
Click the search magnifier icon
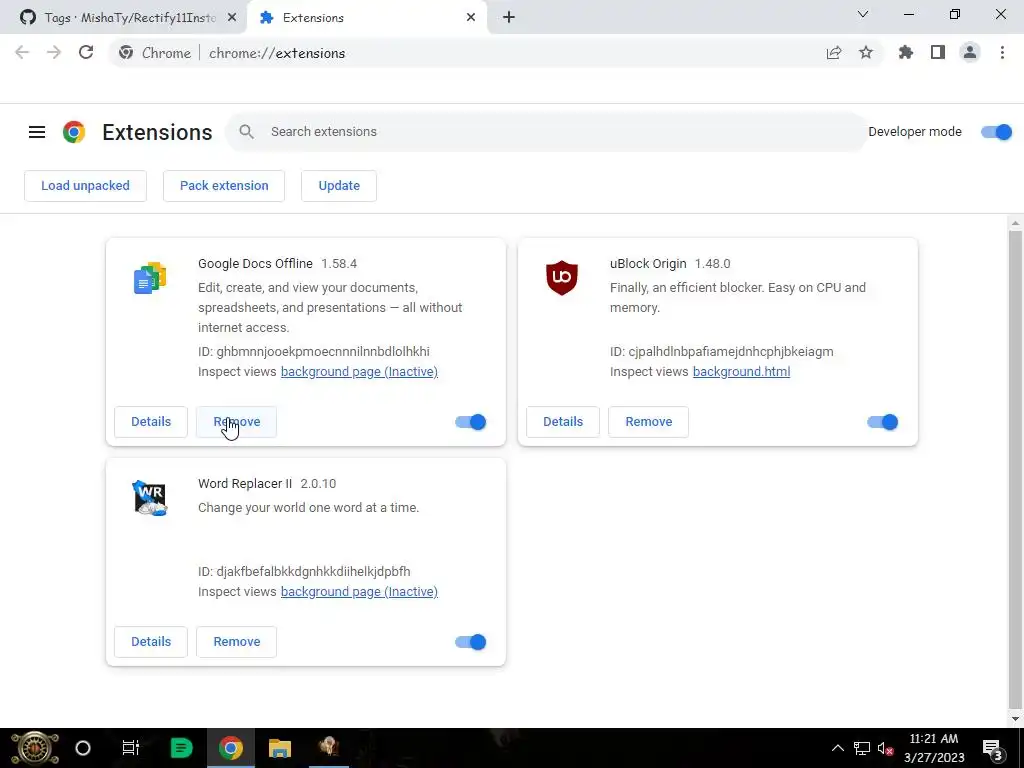coord(246,132)
